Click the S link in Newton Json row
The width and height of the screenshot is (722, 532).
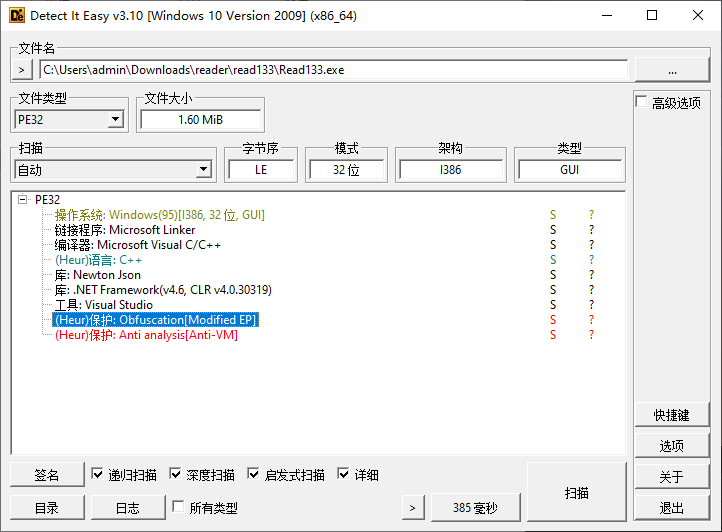coord(553,275)
